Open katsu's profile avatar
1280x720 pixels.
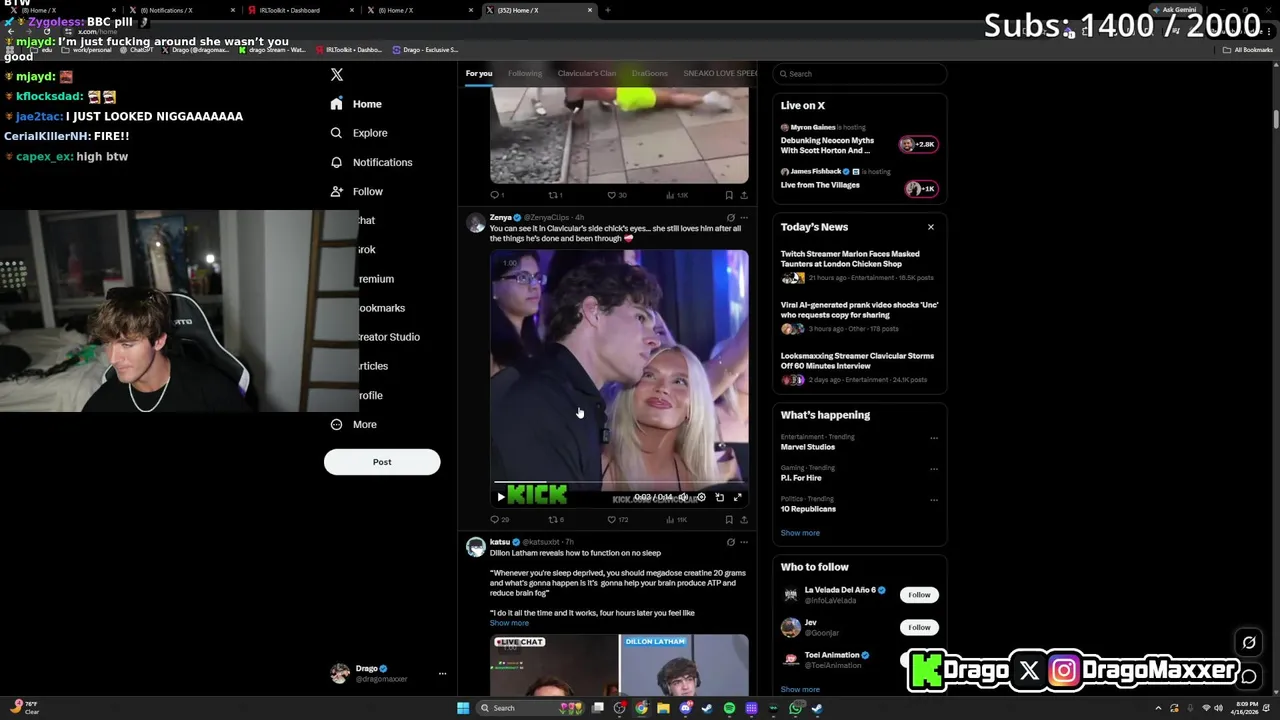tap(476, 546)
